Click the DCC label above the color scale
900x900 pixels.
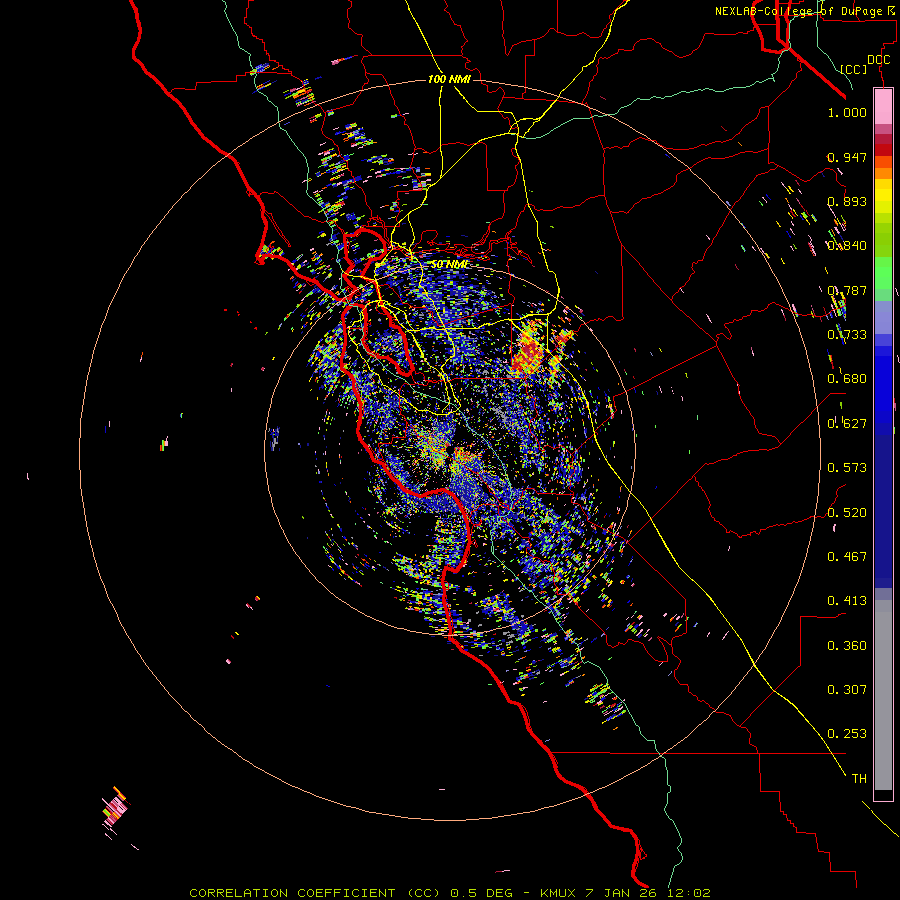[878, 60]
